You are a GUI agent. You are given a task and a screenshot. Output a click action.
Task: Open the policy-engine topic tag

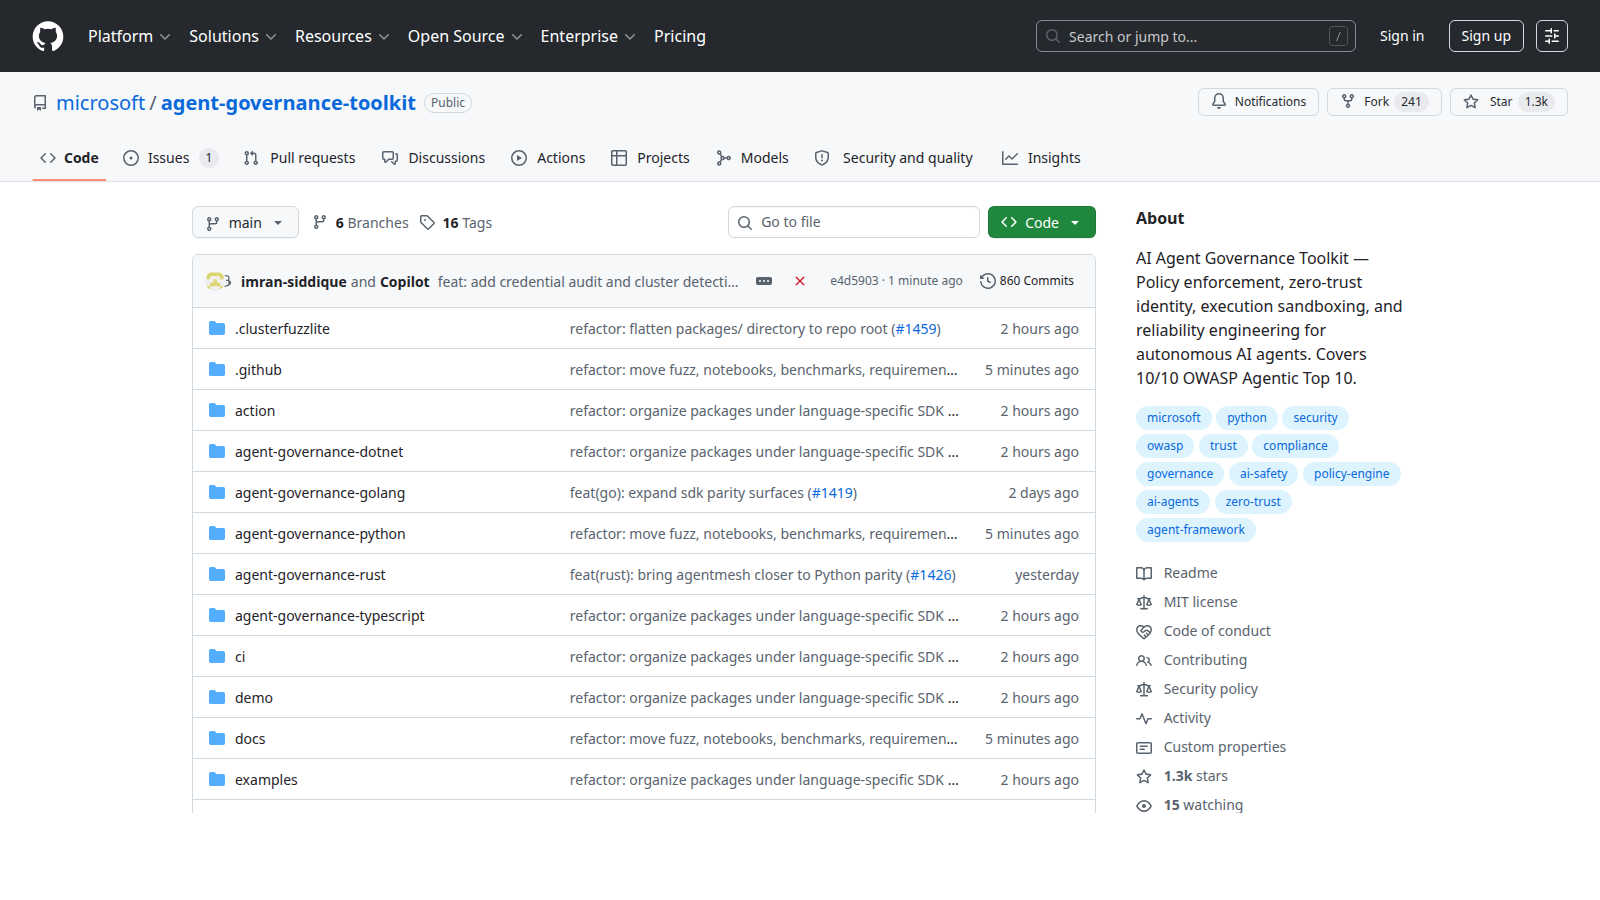1351,474
